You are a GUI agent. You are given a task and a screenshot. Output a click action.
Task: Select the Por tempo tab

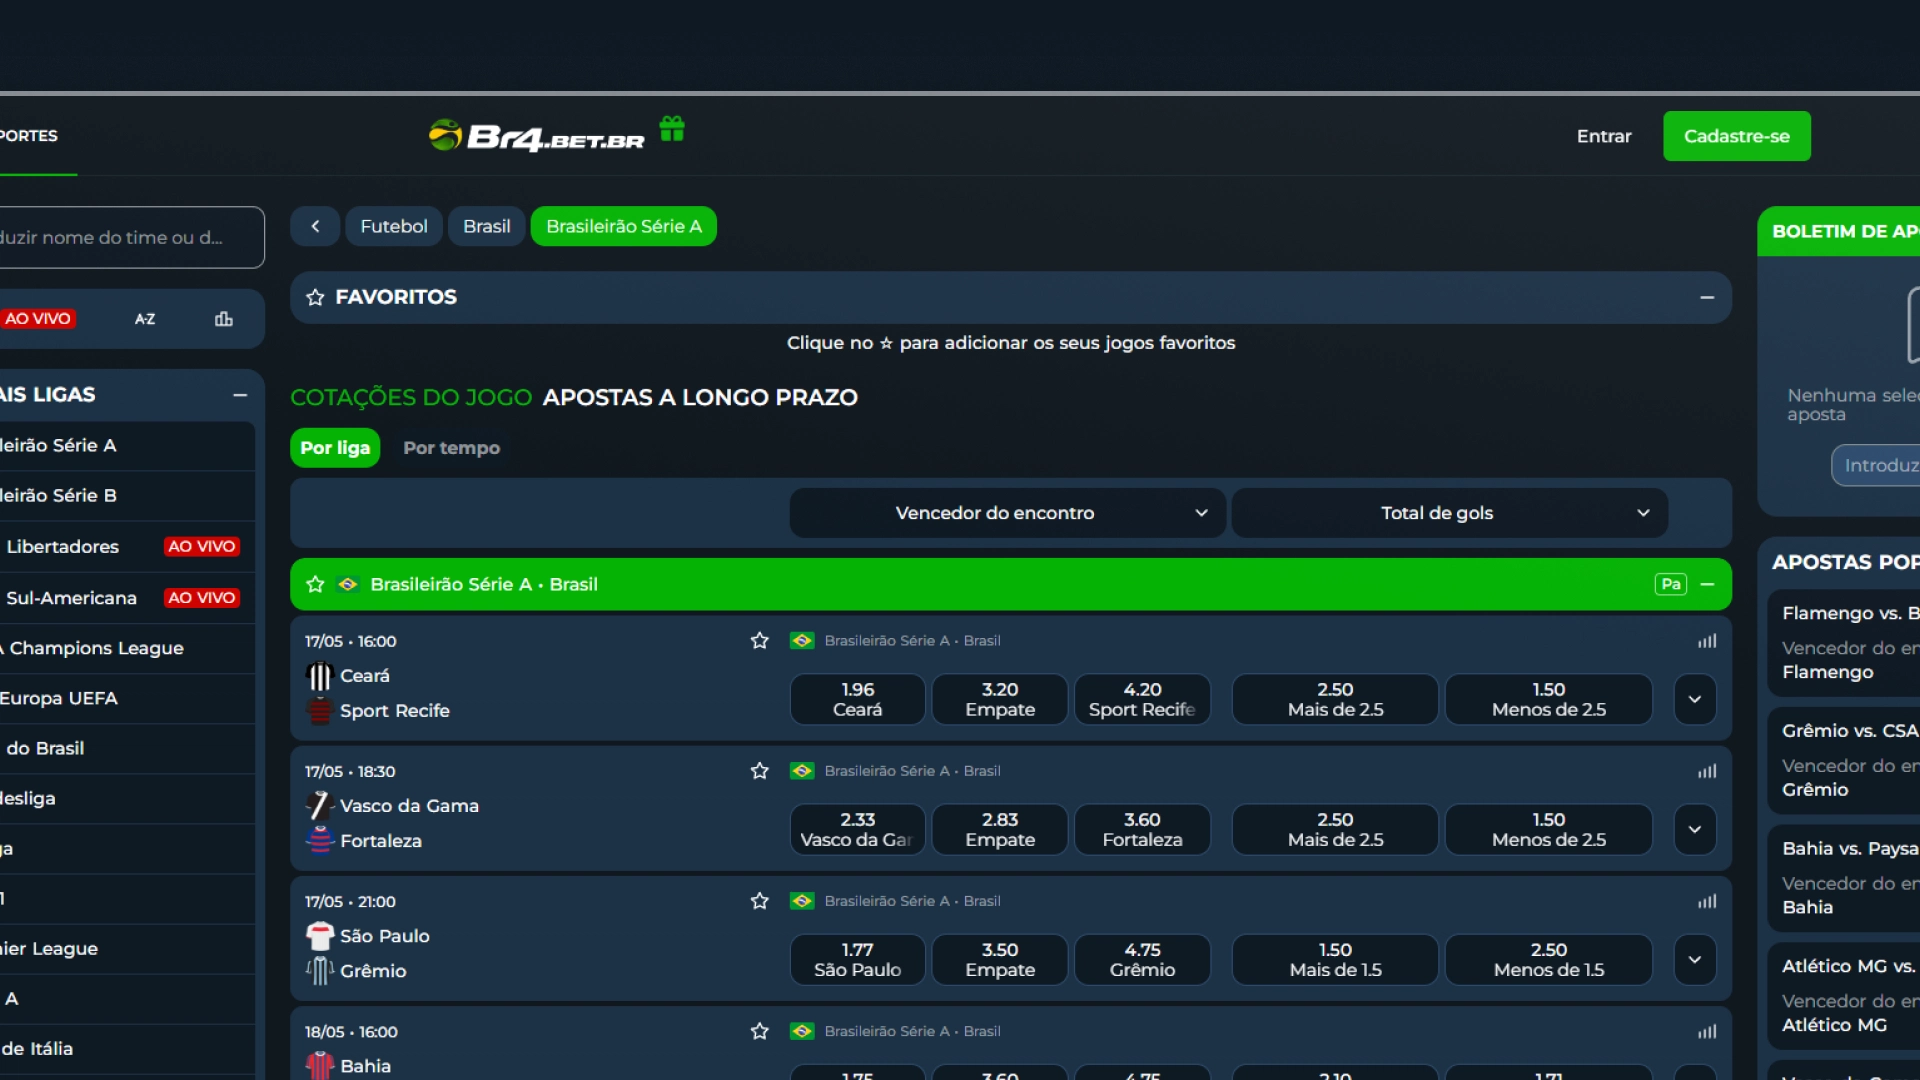coord(451,448)
